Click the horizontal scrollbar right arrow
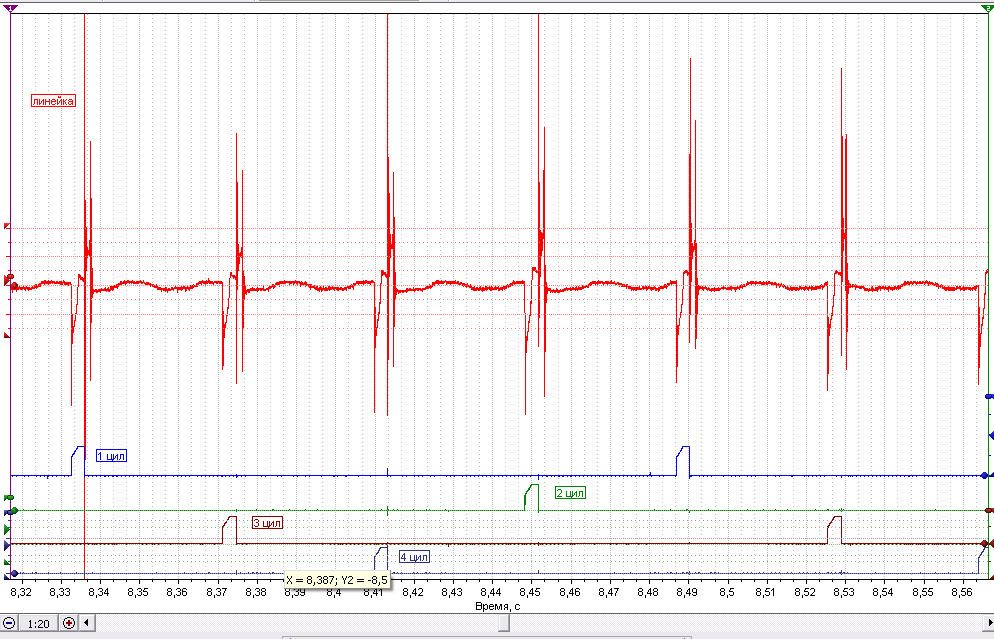 point(986,623)
